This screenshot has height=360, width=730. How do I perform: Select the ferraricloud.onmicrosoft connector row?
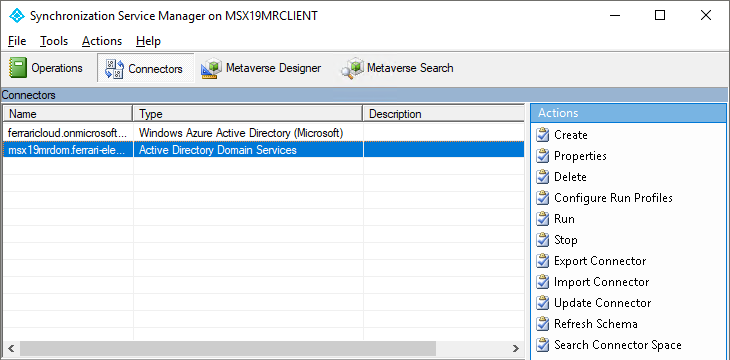tap(264, 133)
